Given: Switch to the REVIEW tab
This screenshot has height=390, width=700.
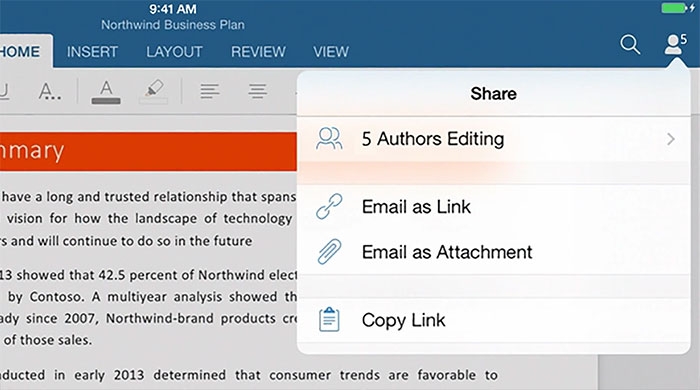Looking at the screenshot, I should point(258,52).
